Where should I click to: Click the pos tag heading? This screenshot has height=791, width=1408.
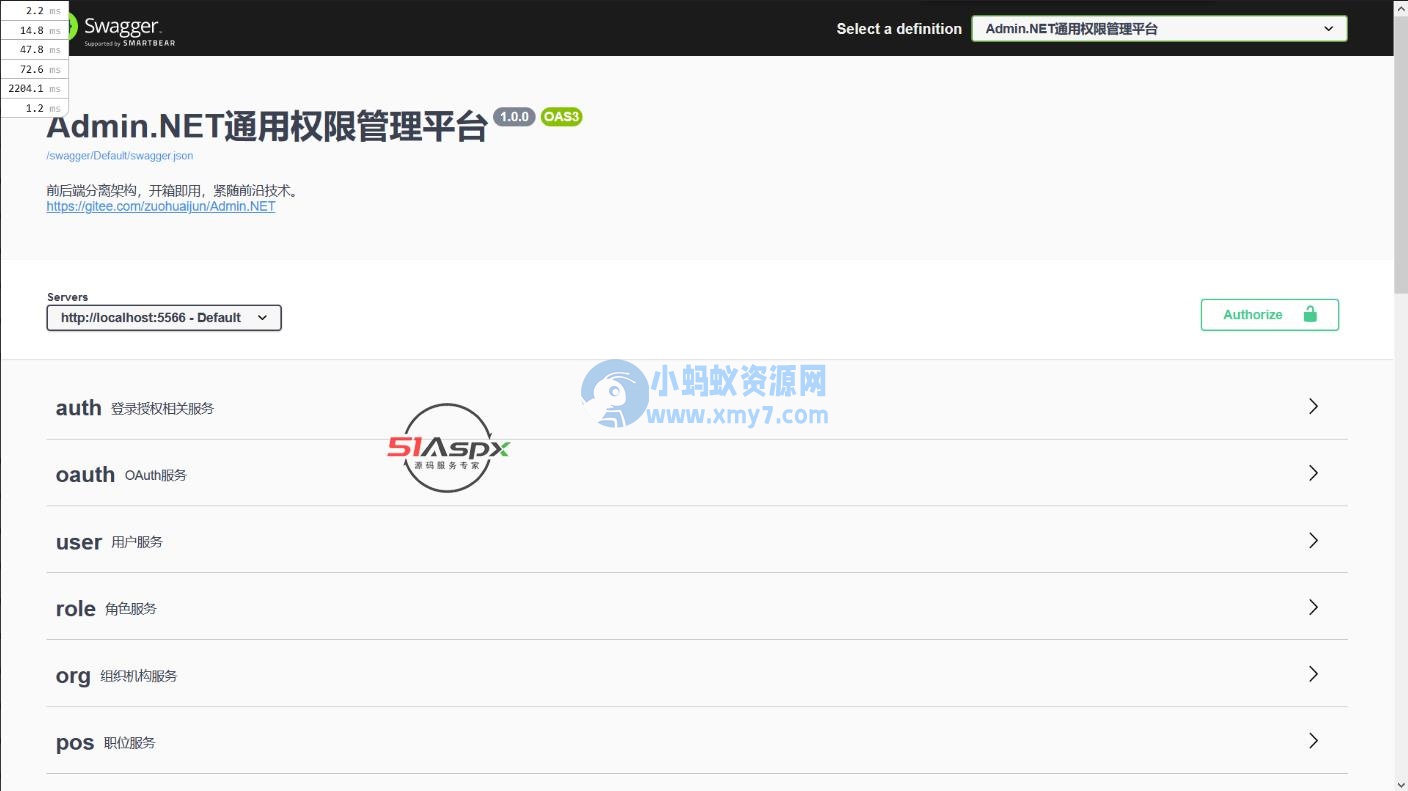coord(75,743)
